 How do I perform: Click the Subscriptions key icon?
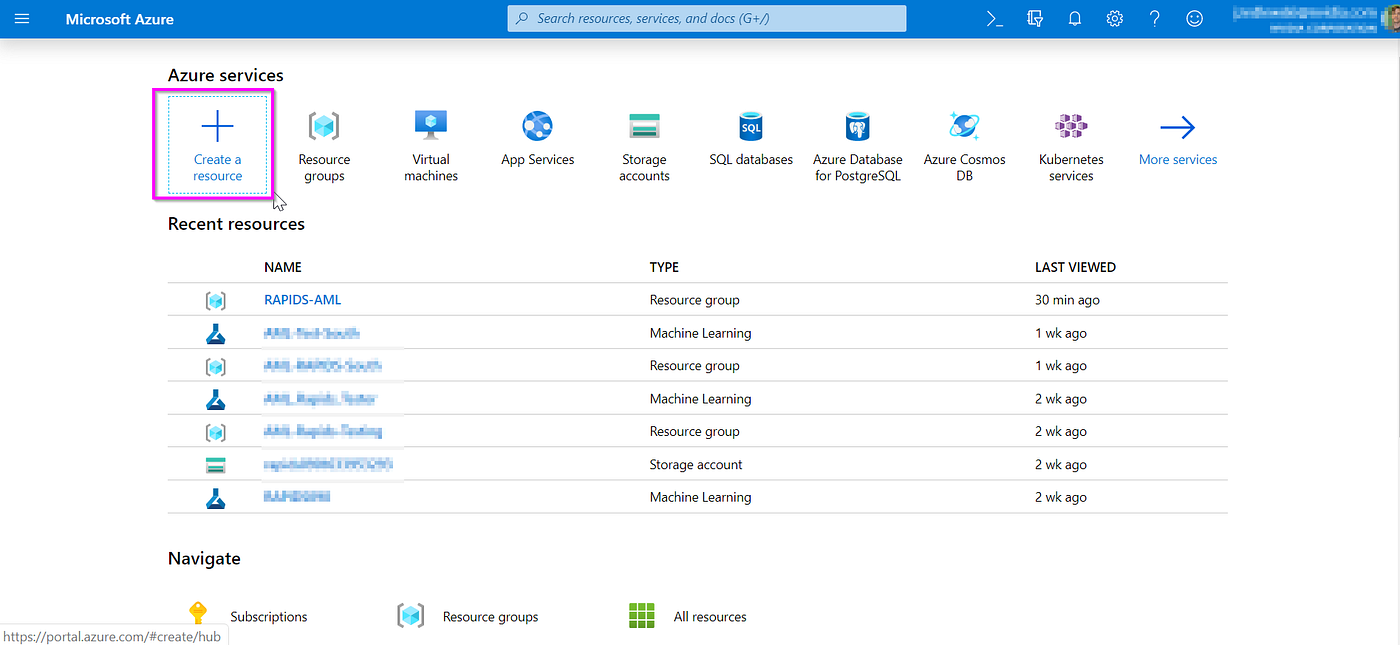tap(198, 615)
